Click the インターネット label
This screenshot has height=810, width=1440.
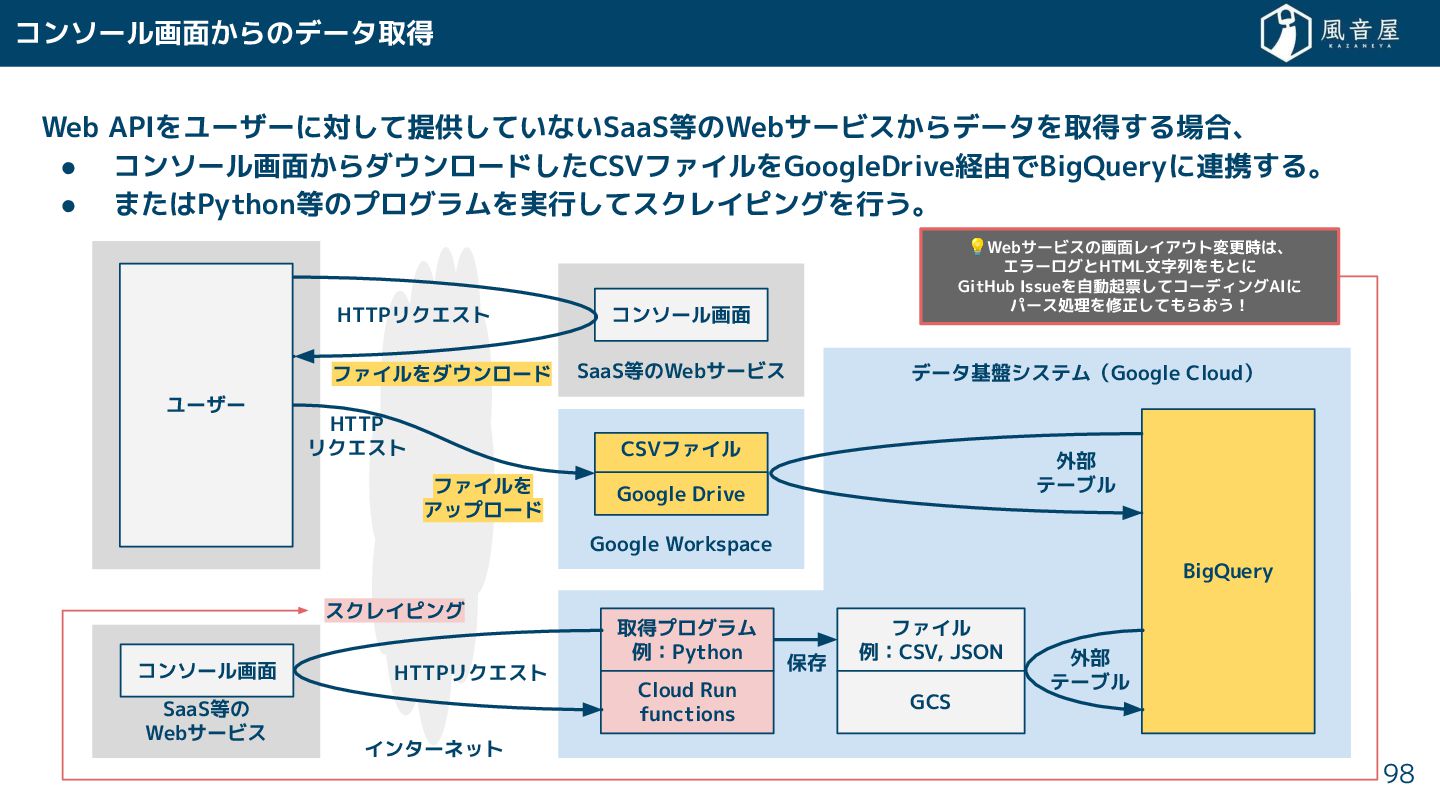click(x=433, y=748)
